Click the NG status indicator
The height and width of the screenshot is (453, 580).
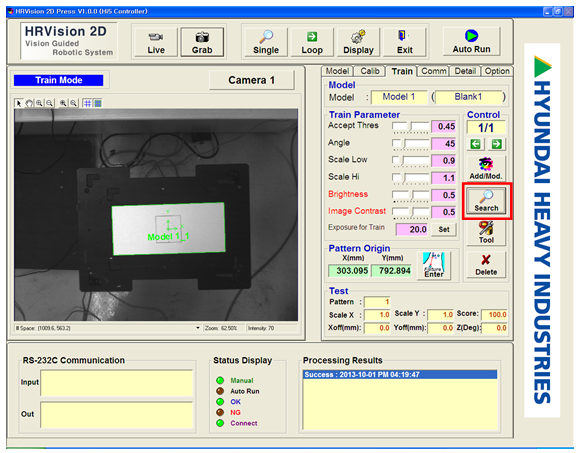pos(220,412)
